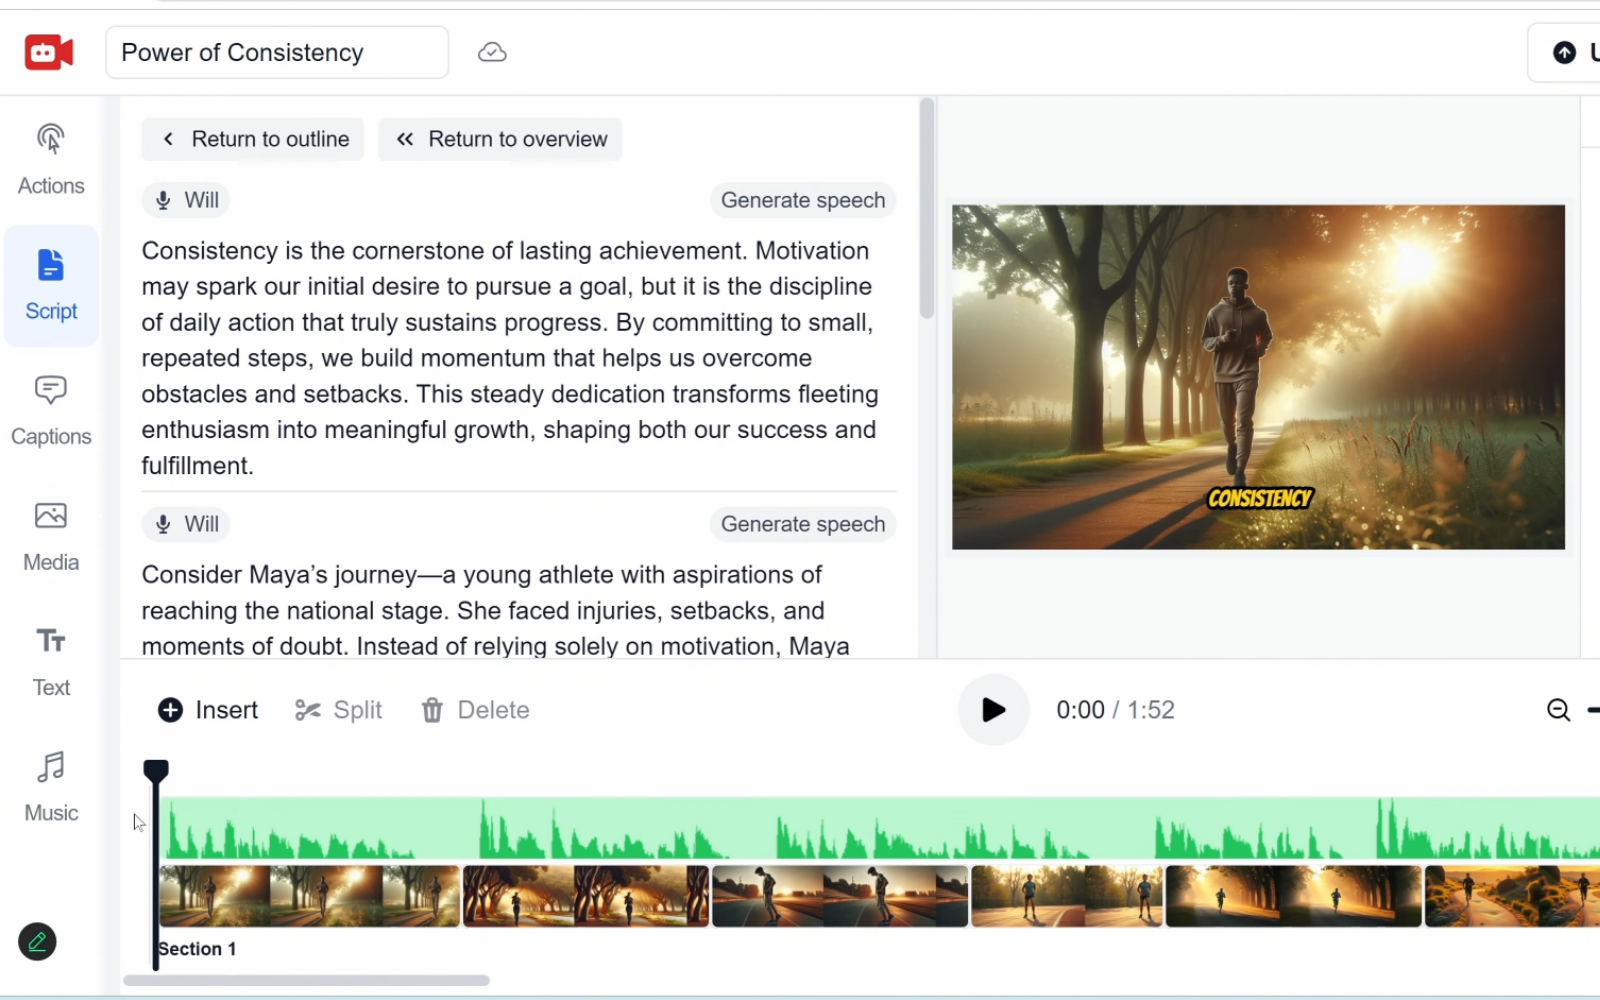Click the Section 1 timeline label
Screen dimensions: 1600x1000
(197, 949)
